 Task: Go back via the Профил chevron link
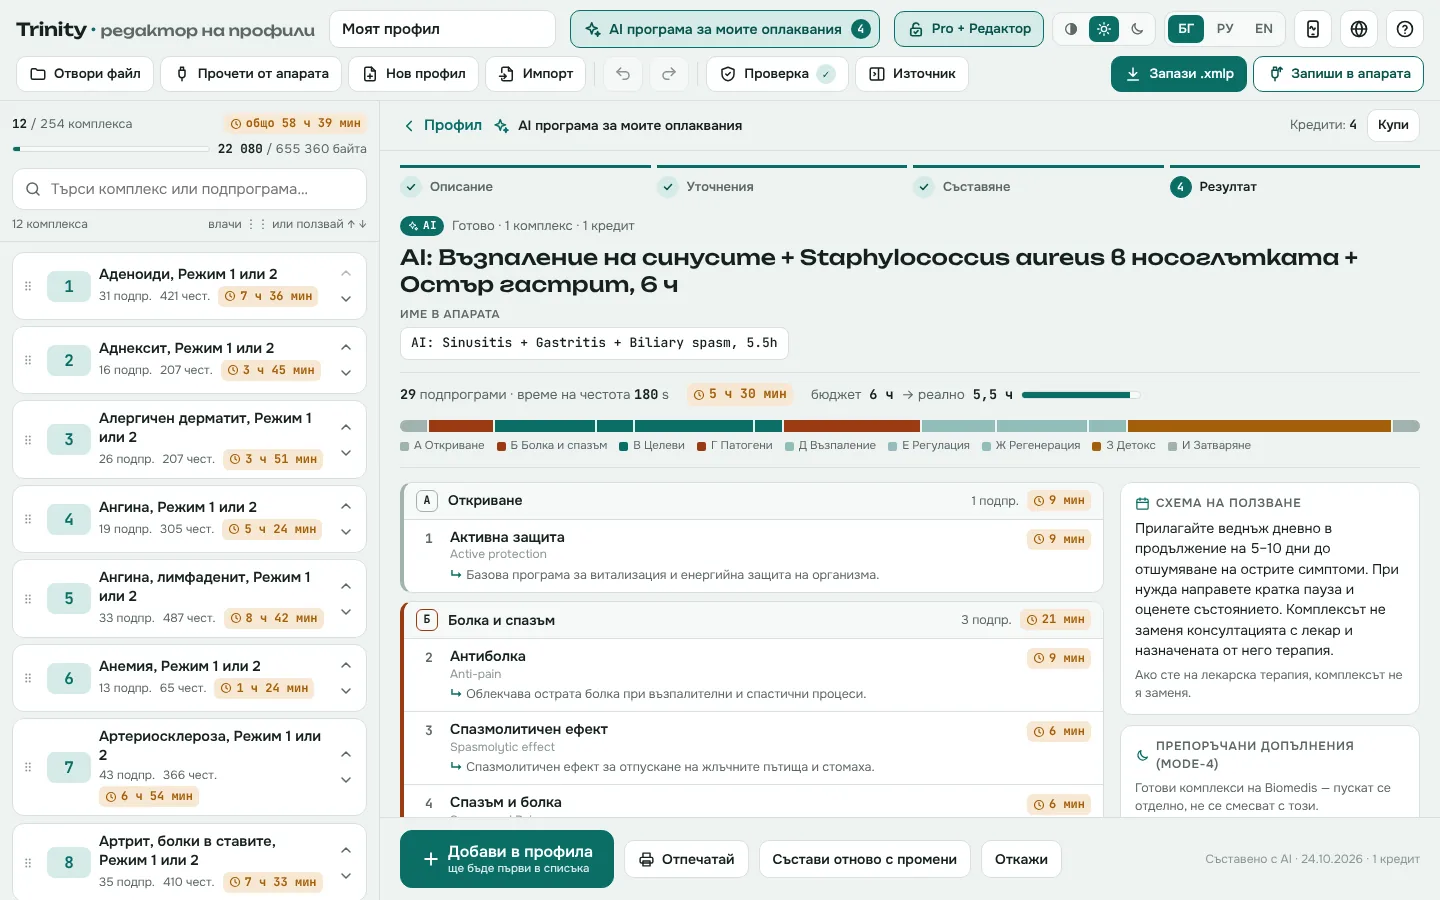(442, 126)
